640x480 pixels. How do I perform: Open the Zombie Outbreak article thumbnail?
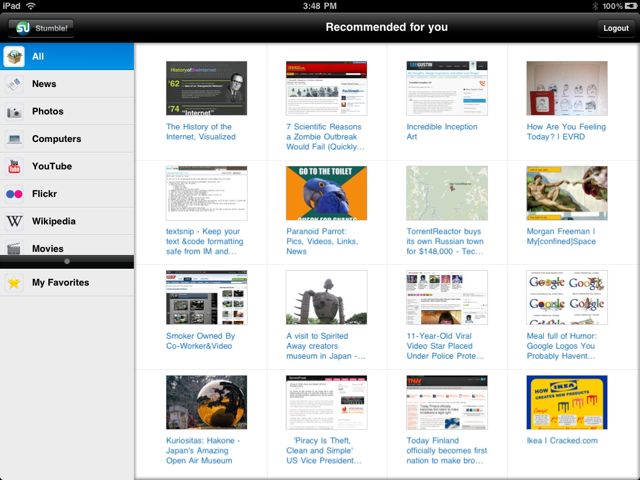(x=327, y=88)
